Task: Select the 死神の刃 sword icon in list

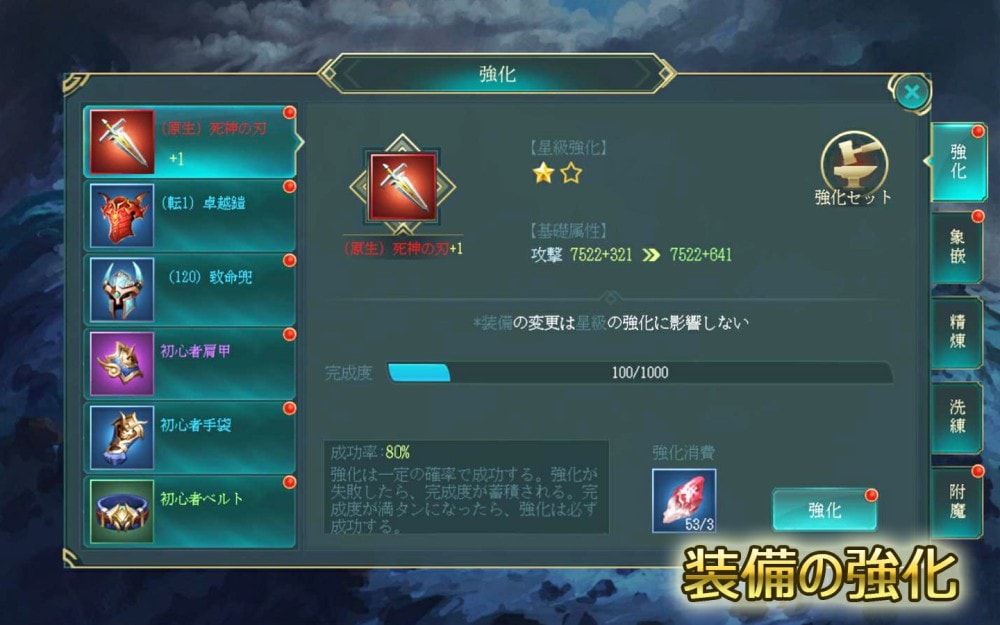Action: click(122, 142)
